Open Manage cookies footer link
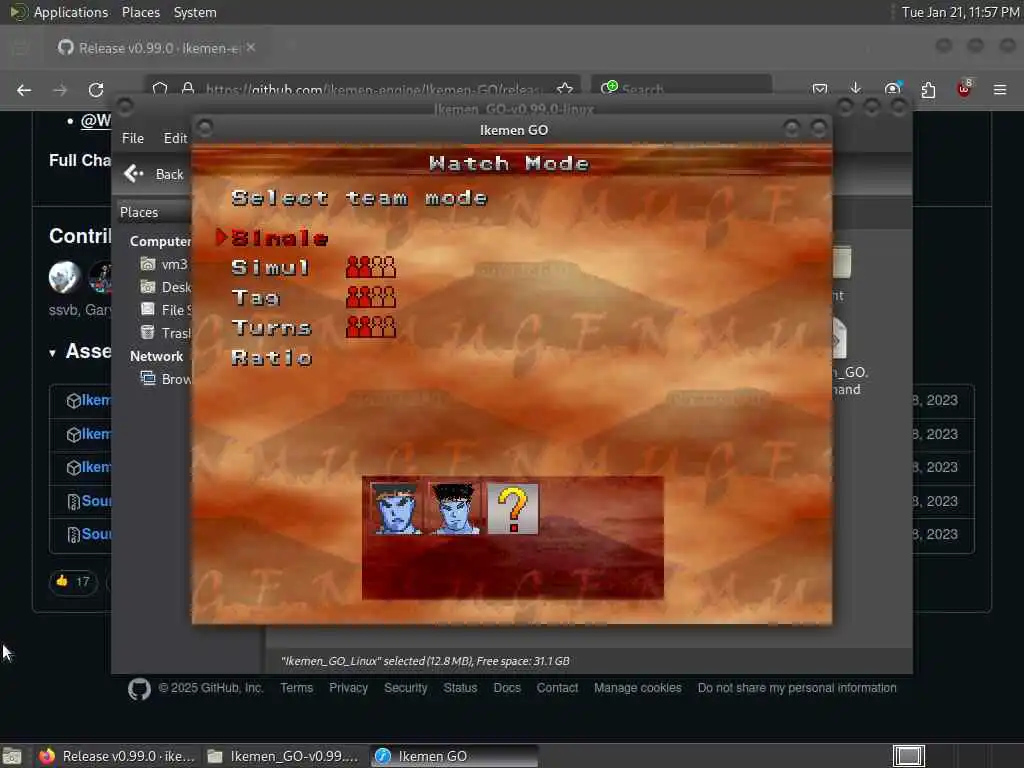Image resolution: width=1024 pixels, height=768 pixels. (x=637, y=688)
